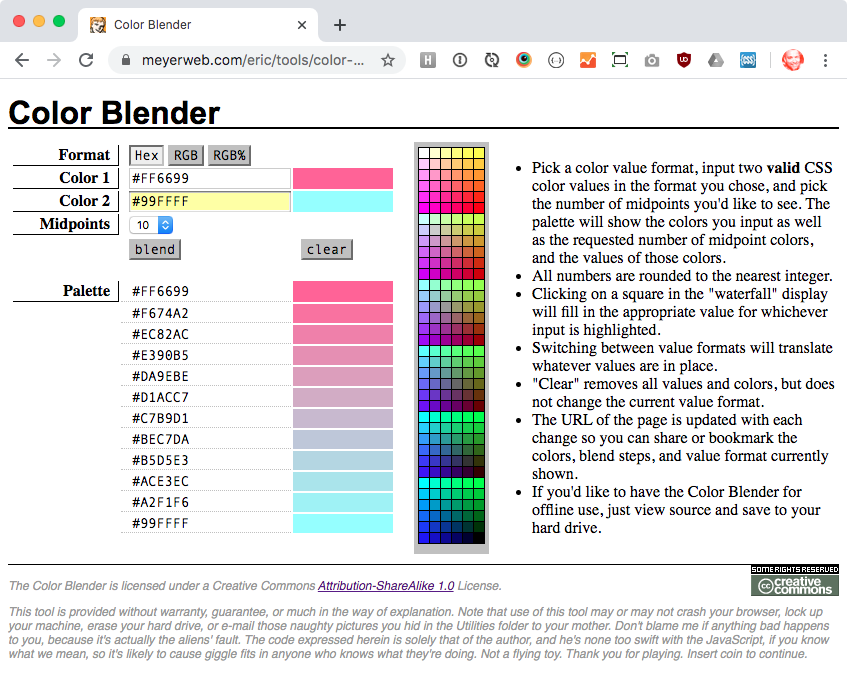Click the palette swatch for #F674A2

(343, 313)
